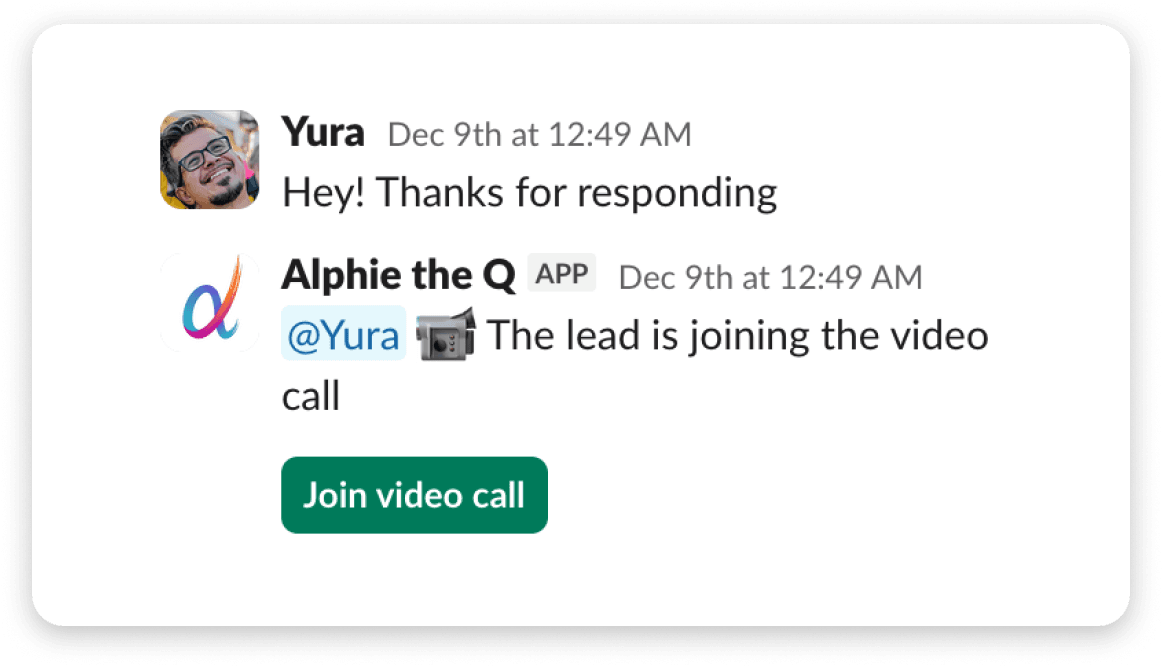Select the green Join video call label
This screenshot has height=666, width=1162.
pos(413,494)
